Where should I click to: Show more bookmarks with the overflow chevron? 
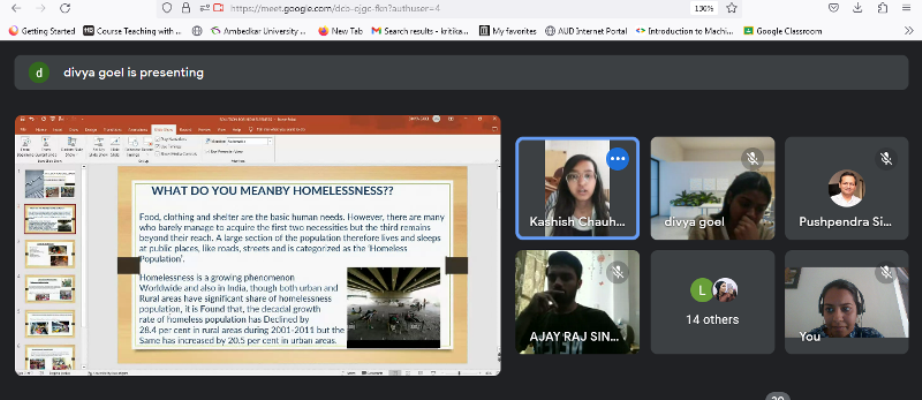908,31
